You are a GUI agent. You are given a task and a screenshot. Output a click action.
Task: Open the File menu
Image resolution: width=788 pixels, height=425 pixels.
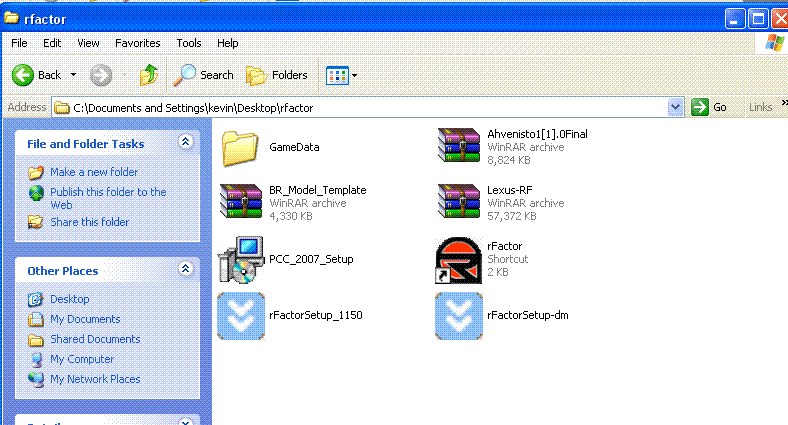pyautogui.click(x=19, y=43)
